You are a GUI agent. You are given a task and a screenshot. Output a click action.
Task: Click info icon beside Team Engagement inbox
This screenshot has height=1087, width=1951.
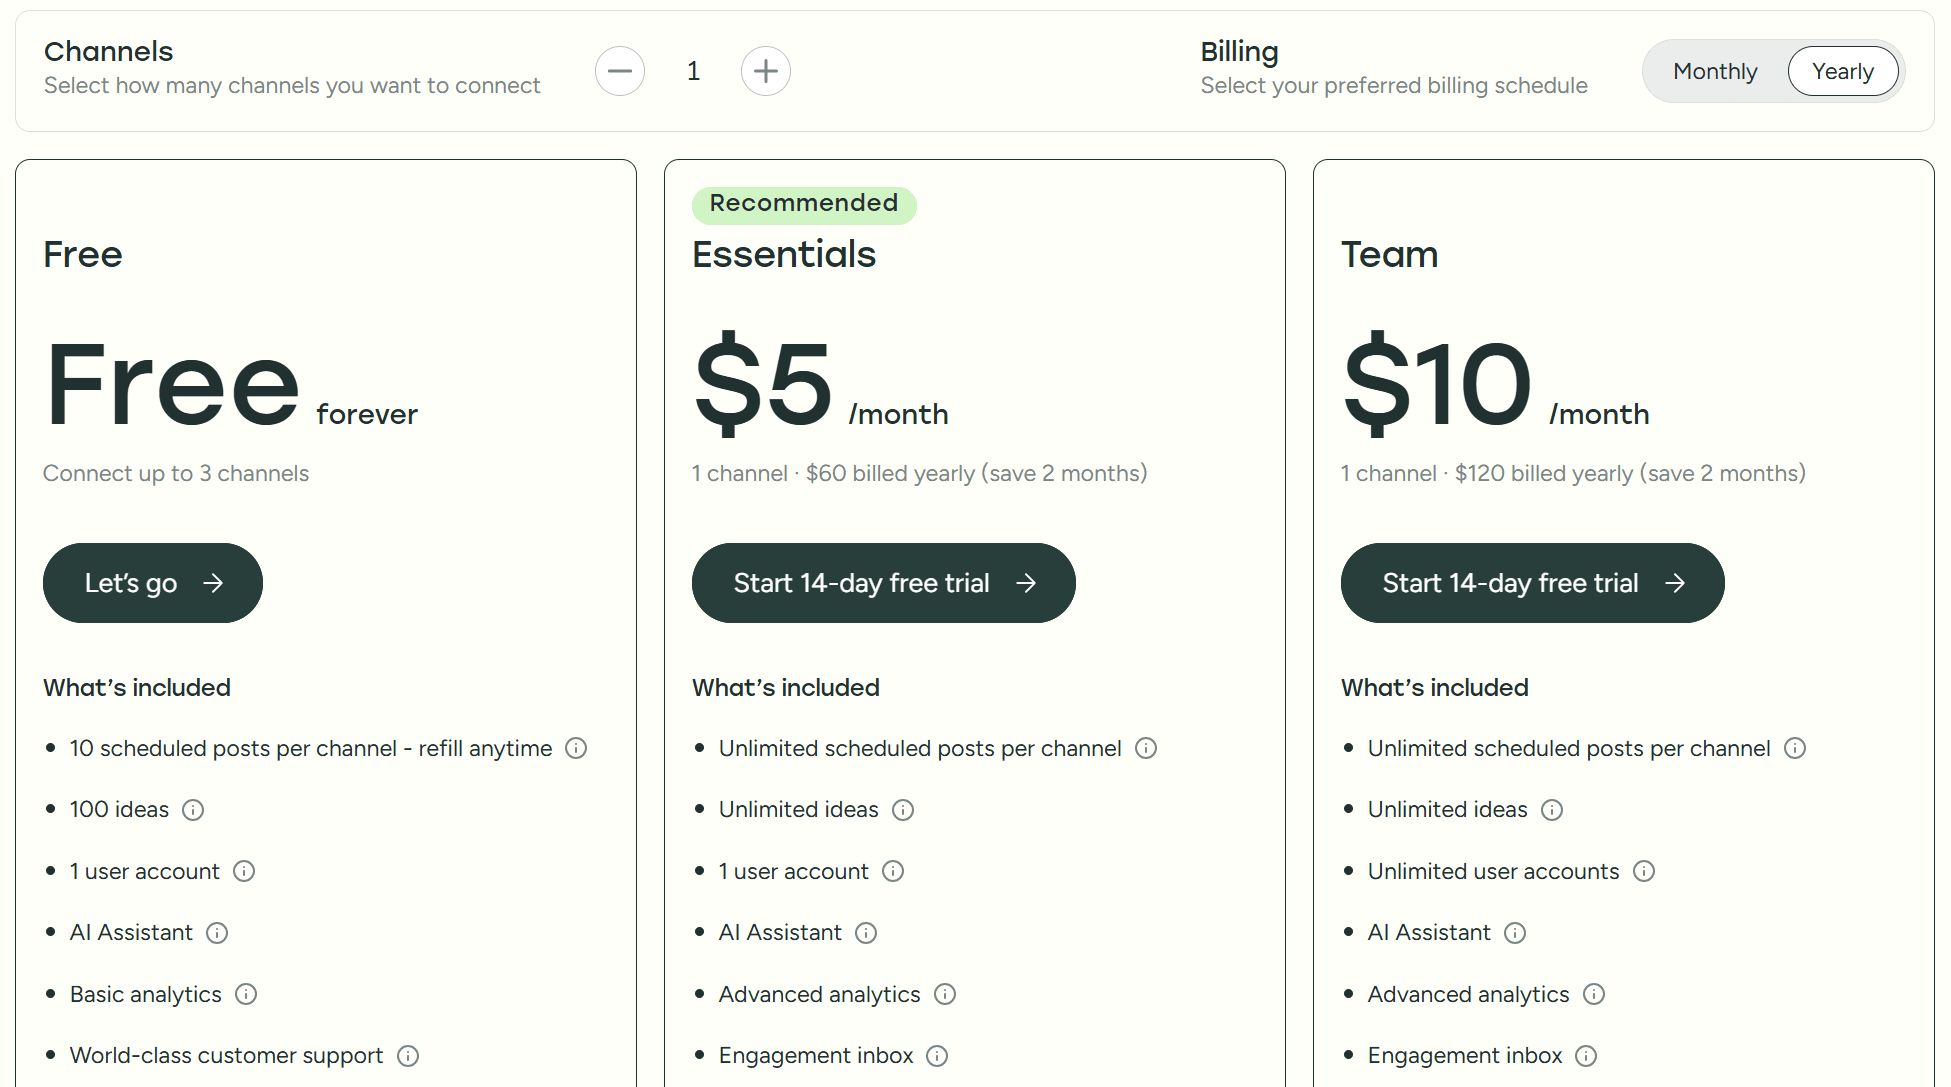coord(1586,1056)
